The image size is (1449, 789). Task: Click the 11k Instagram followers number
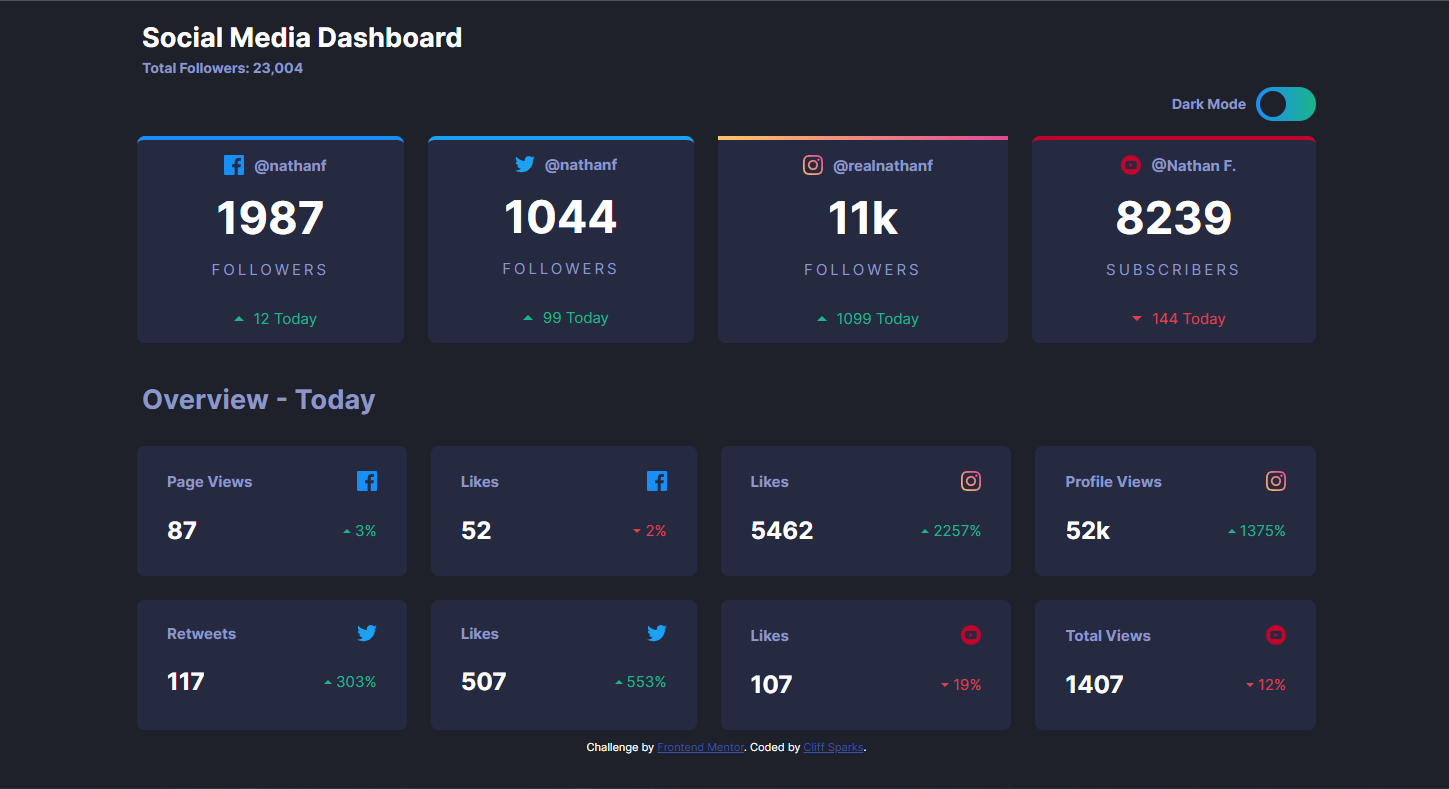pos(862,218)
